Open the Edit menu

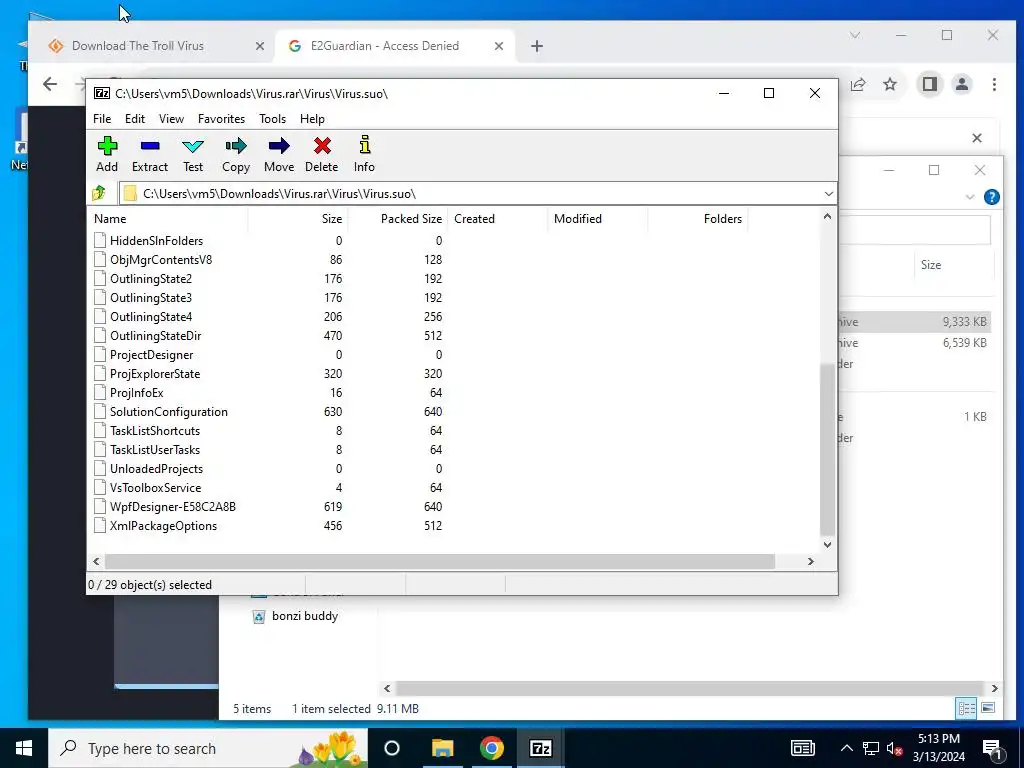(x=135, y=119)
